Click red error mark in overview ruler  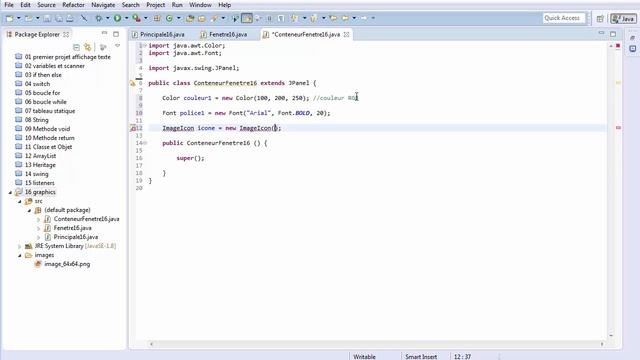point(618,128)
